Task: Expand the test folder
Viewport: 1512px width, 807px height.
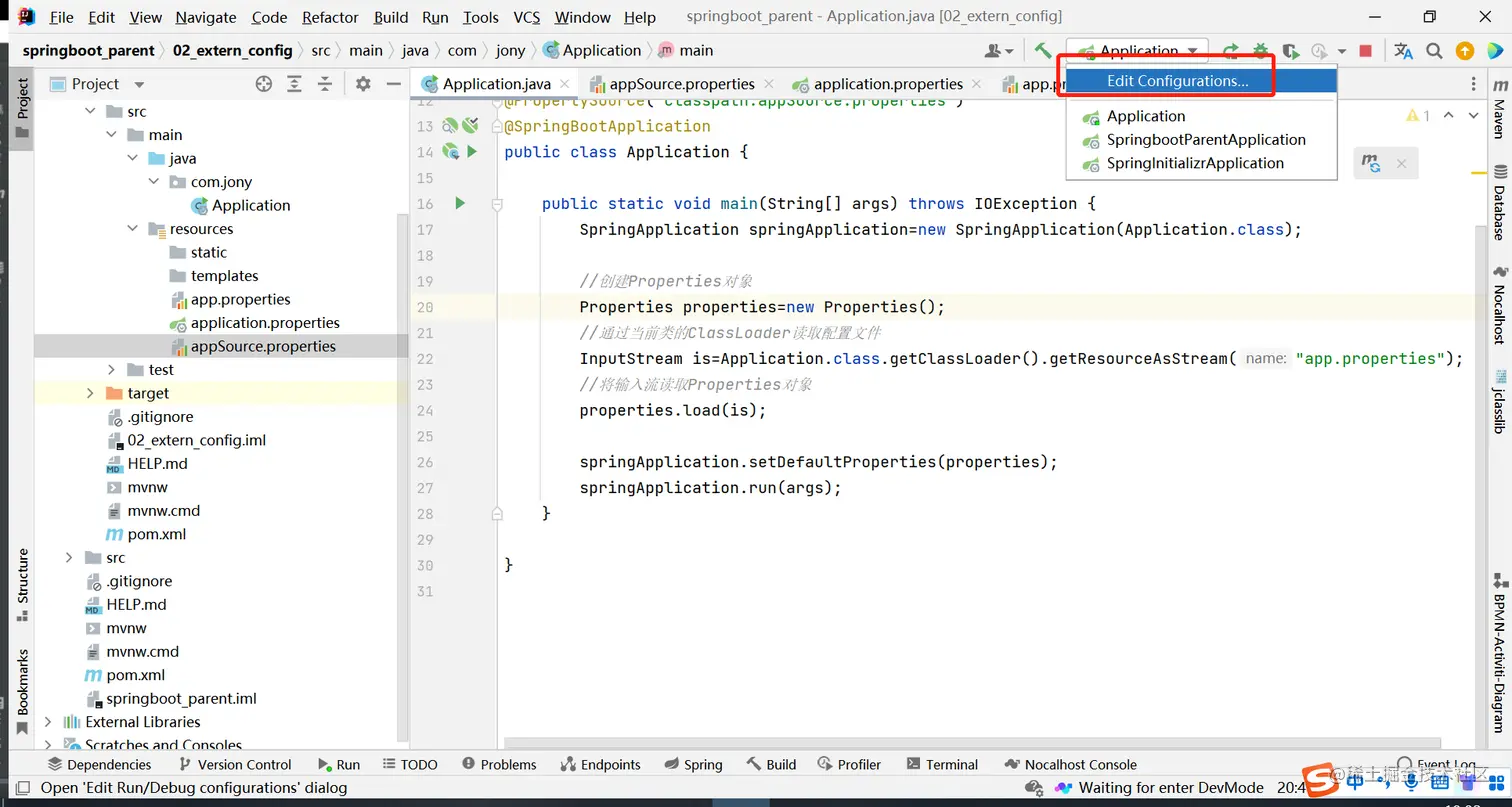Action: coord(112,370)
